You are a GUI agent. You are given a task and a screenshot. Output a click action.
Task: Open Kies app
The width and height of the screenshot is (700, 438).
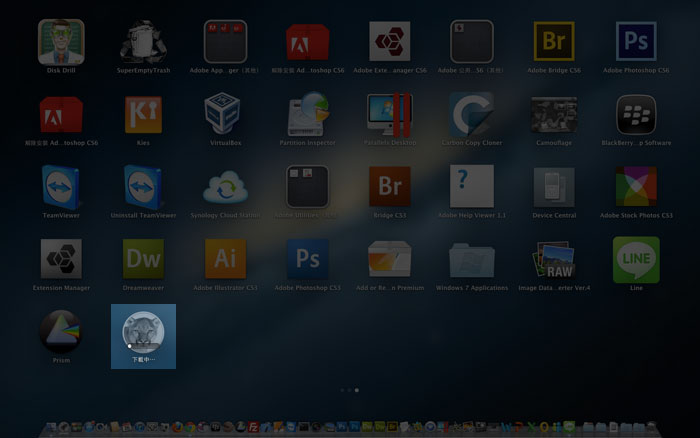143,115
